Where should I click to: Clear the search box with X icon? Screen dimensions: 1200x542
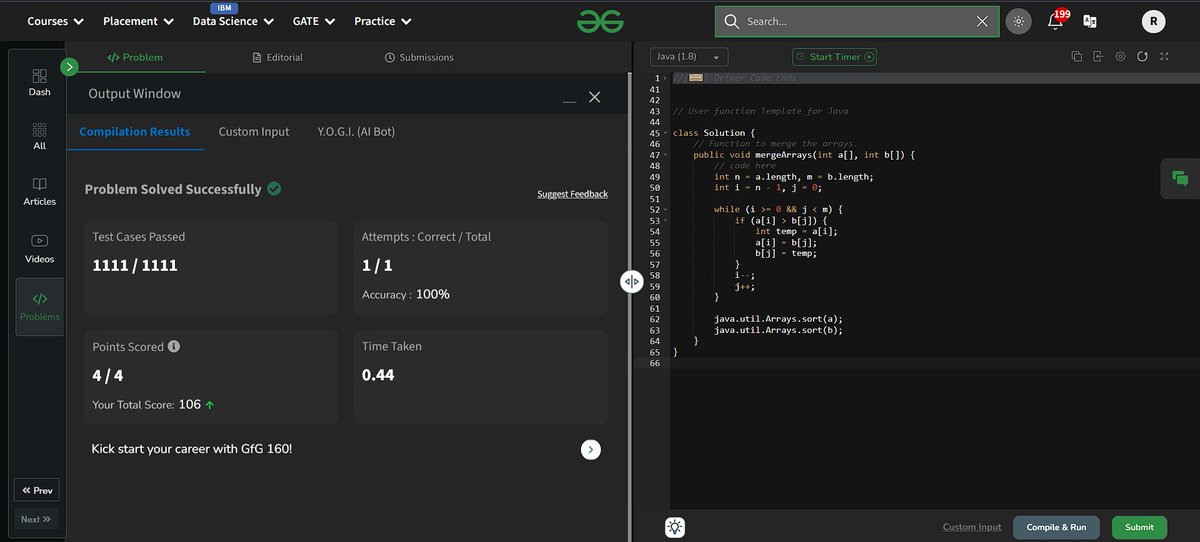pyautogui.click(x=982, y=21)
